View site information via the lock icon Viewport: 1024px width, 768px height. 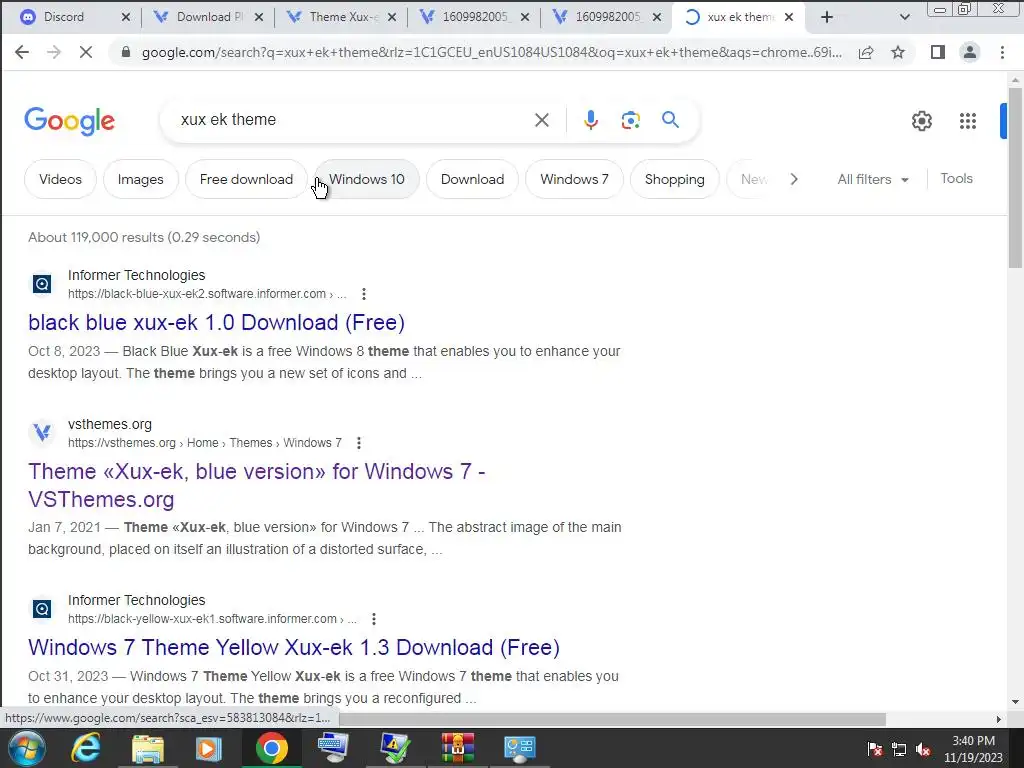pos(125,52)
